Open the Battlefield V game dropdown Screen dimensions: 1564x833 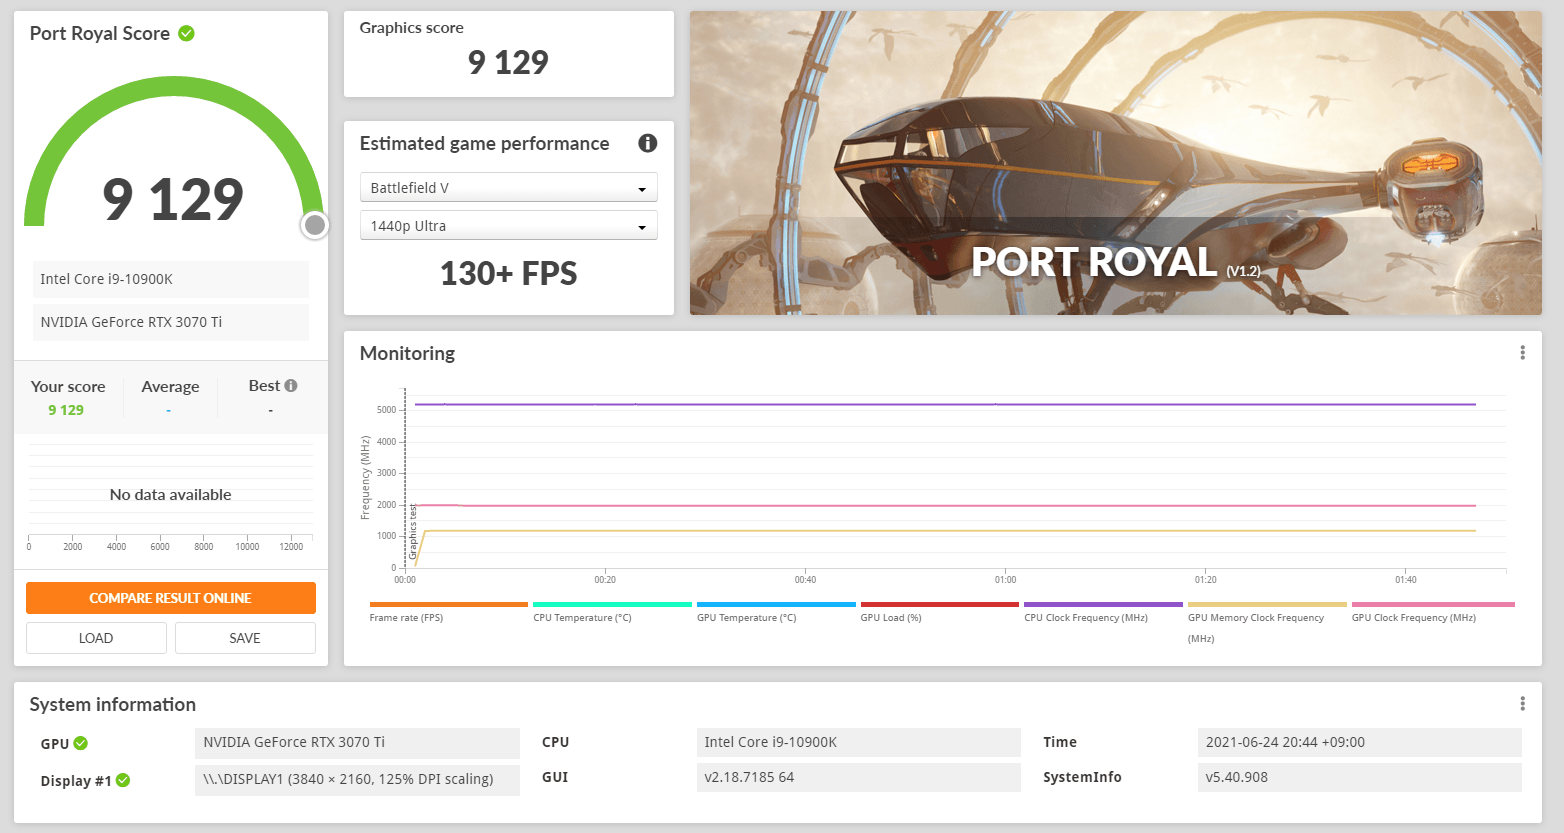point(508,187)
